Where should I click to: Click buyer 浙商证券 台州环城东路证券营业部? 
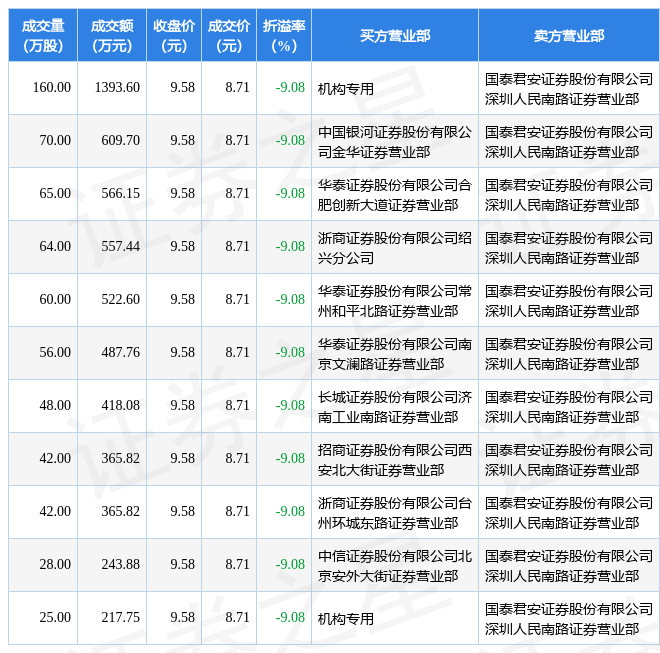(x=395, y=513)
